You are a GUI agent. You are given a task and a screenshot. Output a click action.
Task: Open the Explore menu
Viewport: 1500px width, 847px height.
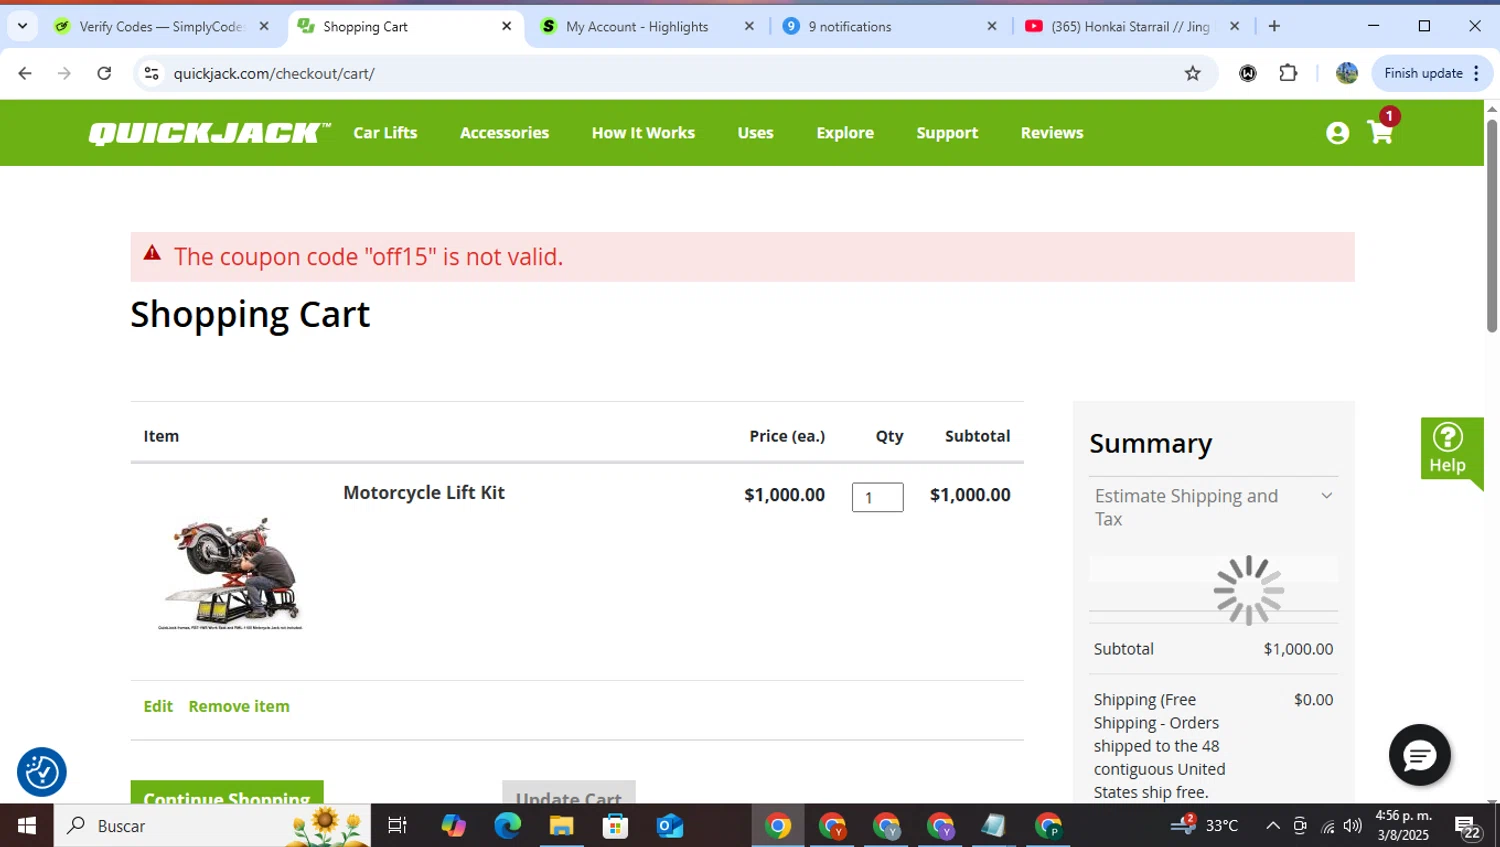point(845,133)
